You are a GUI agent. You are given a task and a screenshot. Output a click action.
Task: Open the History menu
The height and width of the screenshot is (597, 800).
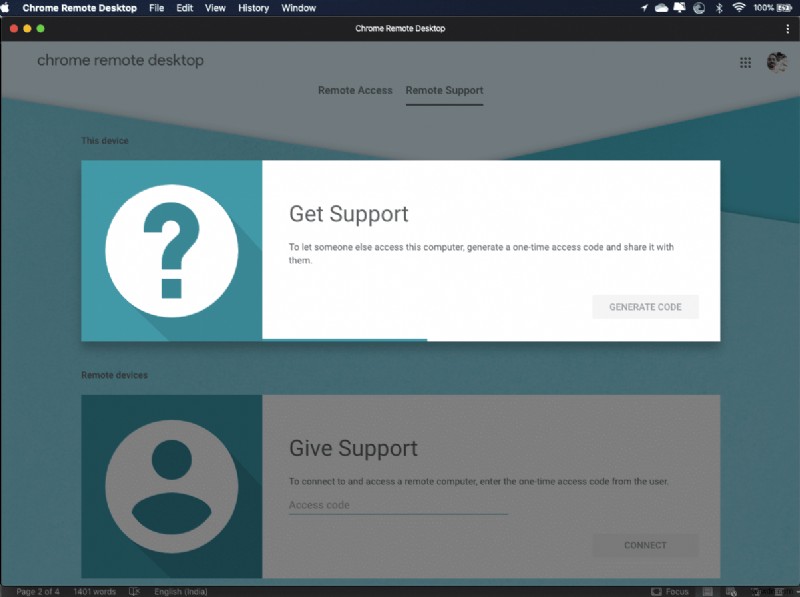pos(254,8)
